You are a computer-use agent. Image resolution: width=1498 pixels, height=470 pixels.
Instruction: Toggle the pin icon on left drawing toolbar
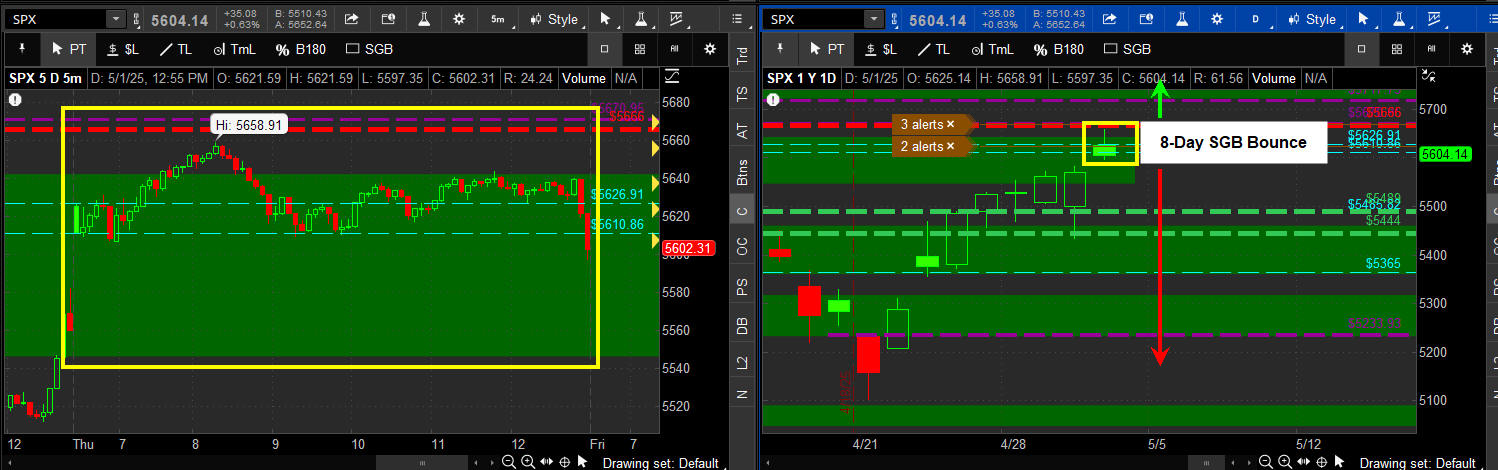23,48
